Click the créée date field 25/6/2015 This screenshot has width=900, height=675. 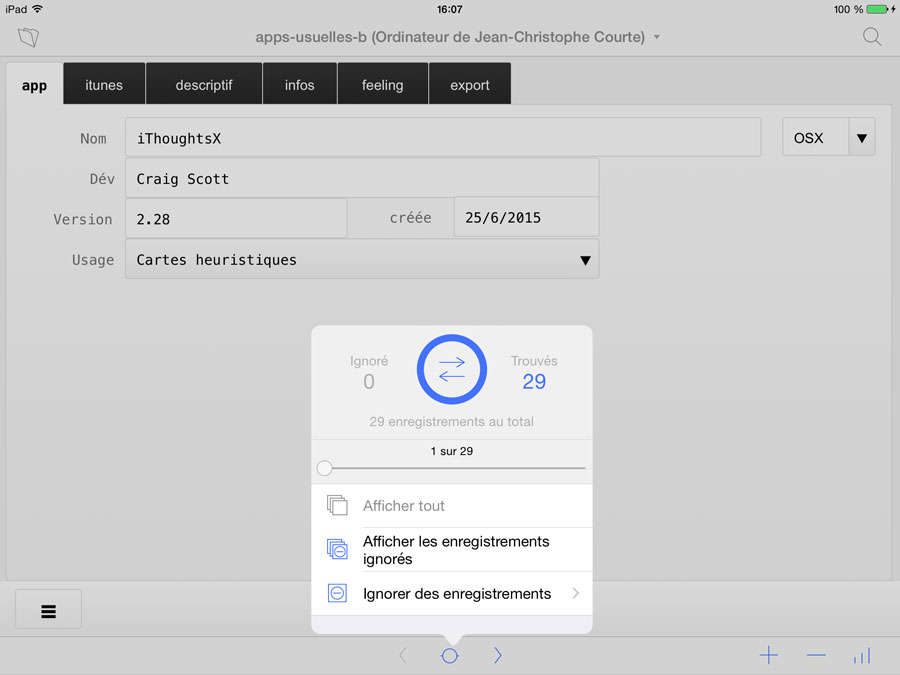pos(526,217)
